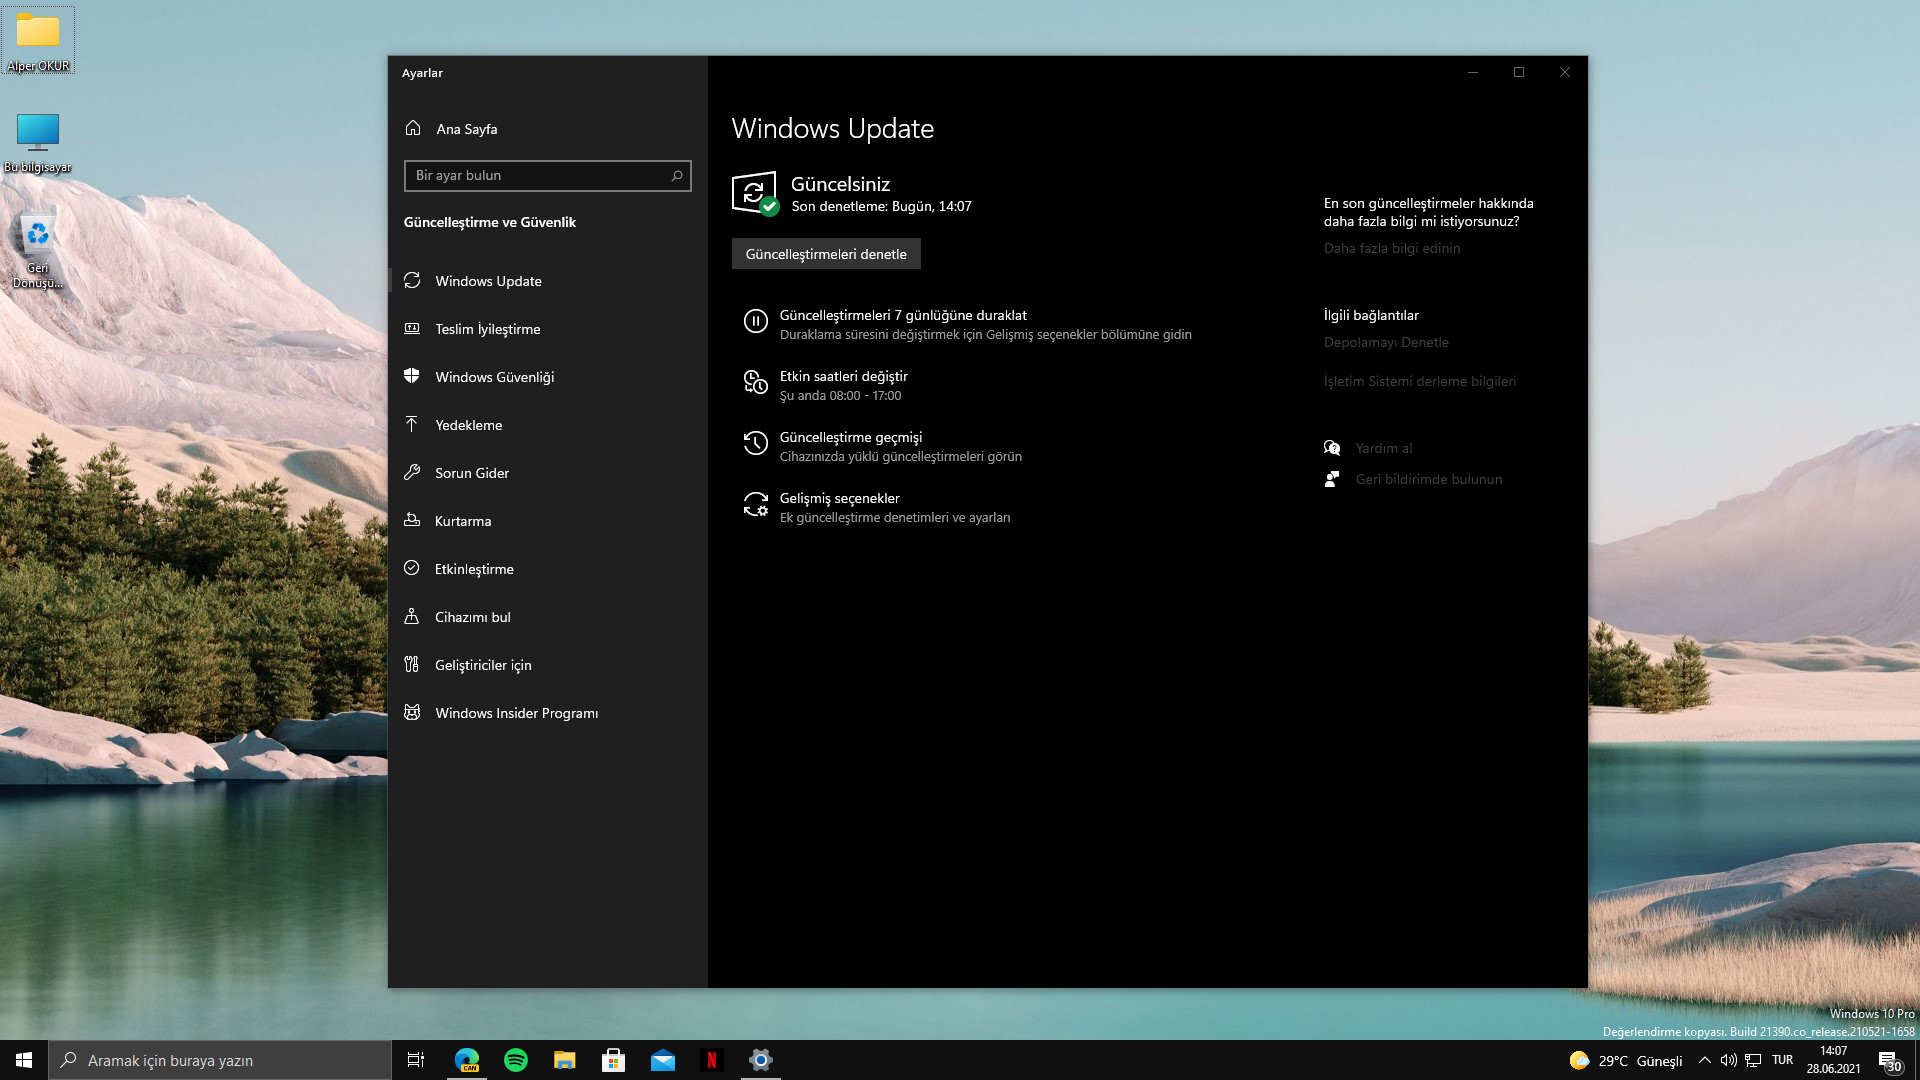Show hidden system tray icons

point(1704,1061)
